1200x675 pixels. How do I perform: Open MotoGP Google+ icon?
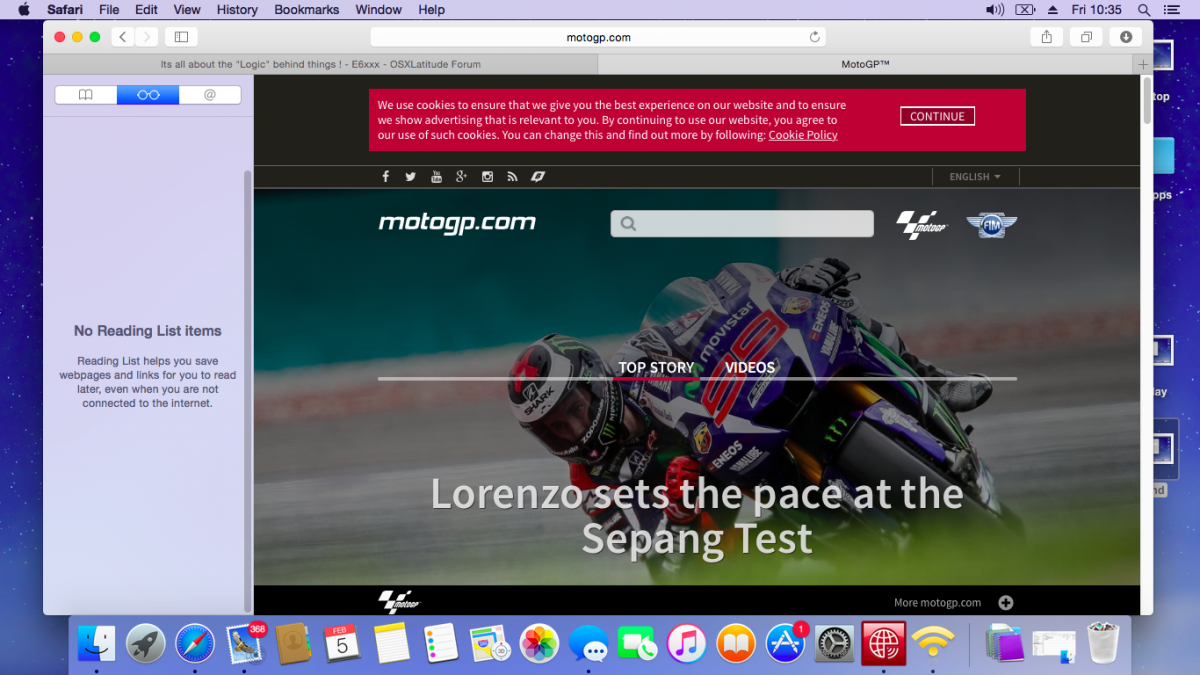tap(461, 177)
